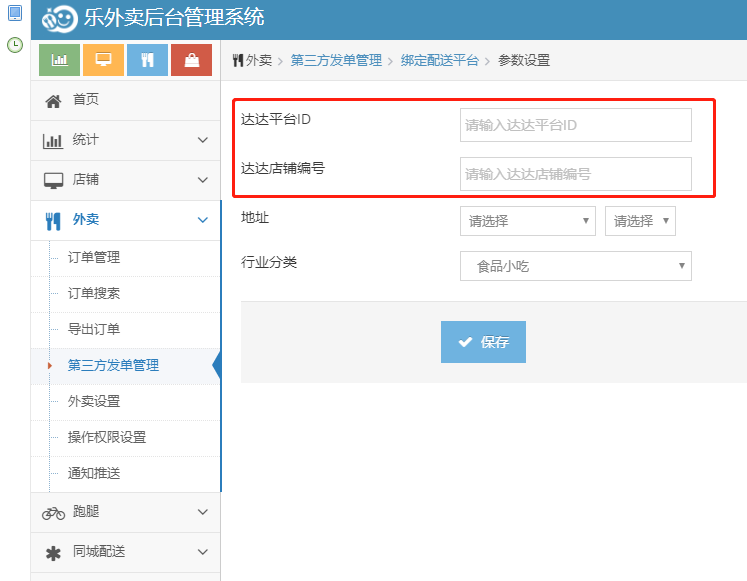Open the 操作权限设置 submenu item
The image size is (747, 581).
[x=125, y=438]
